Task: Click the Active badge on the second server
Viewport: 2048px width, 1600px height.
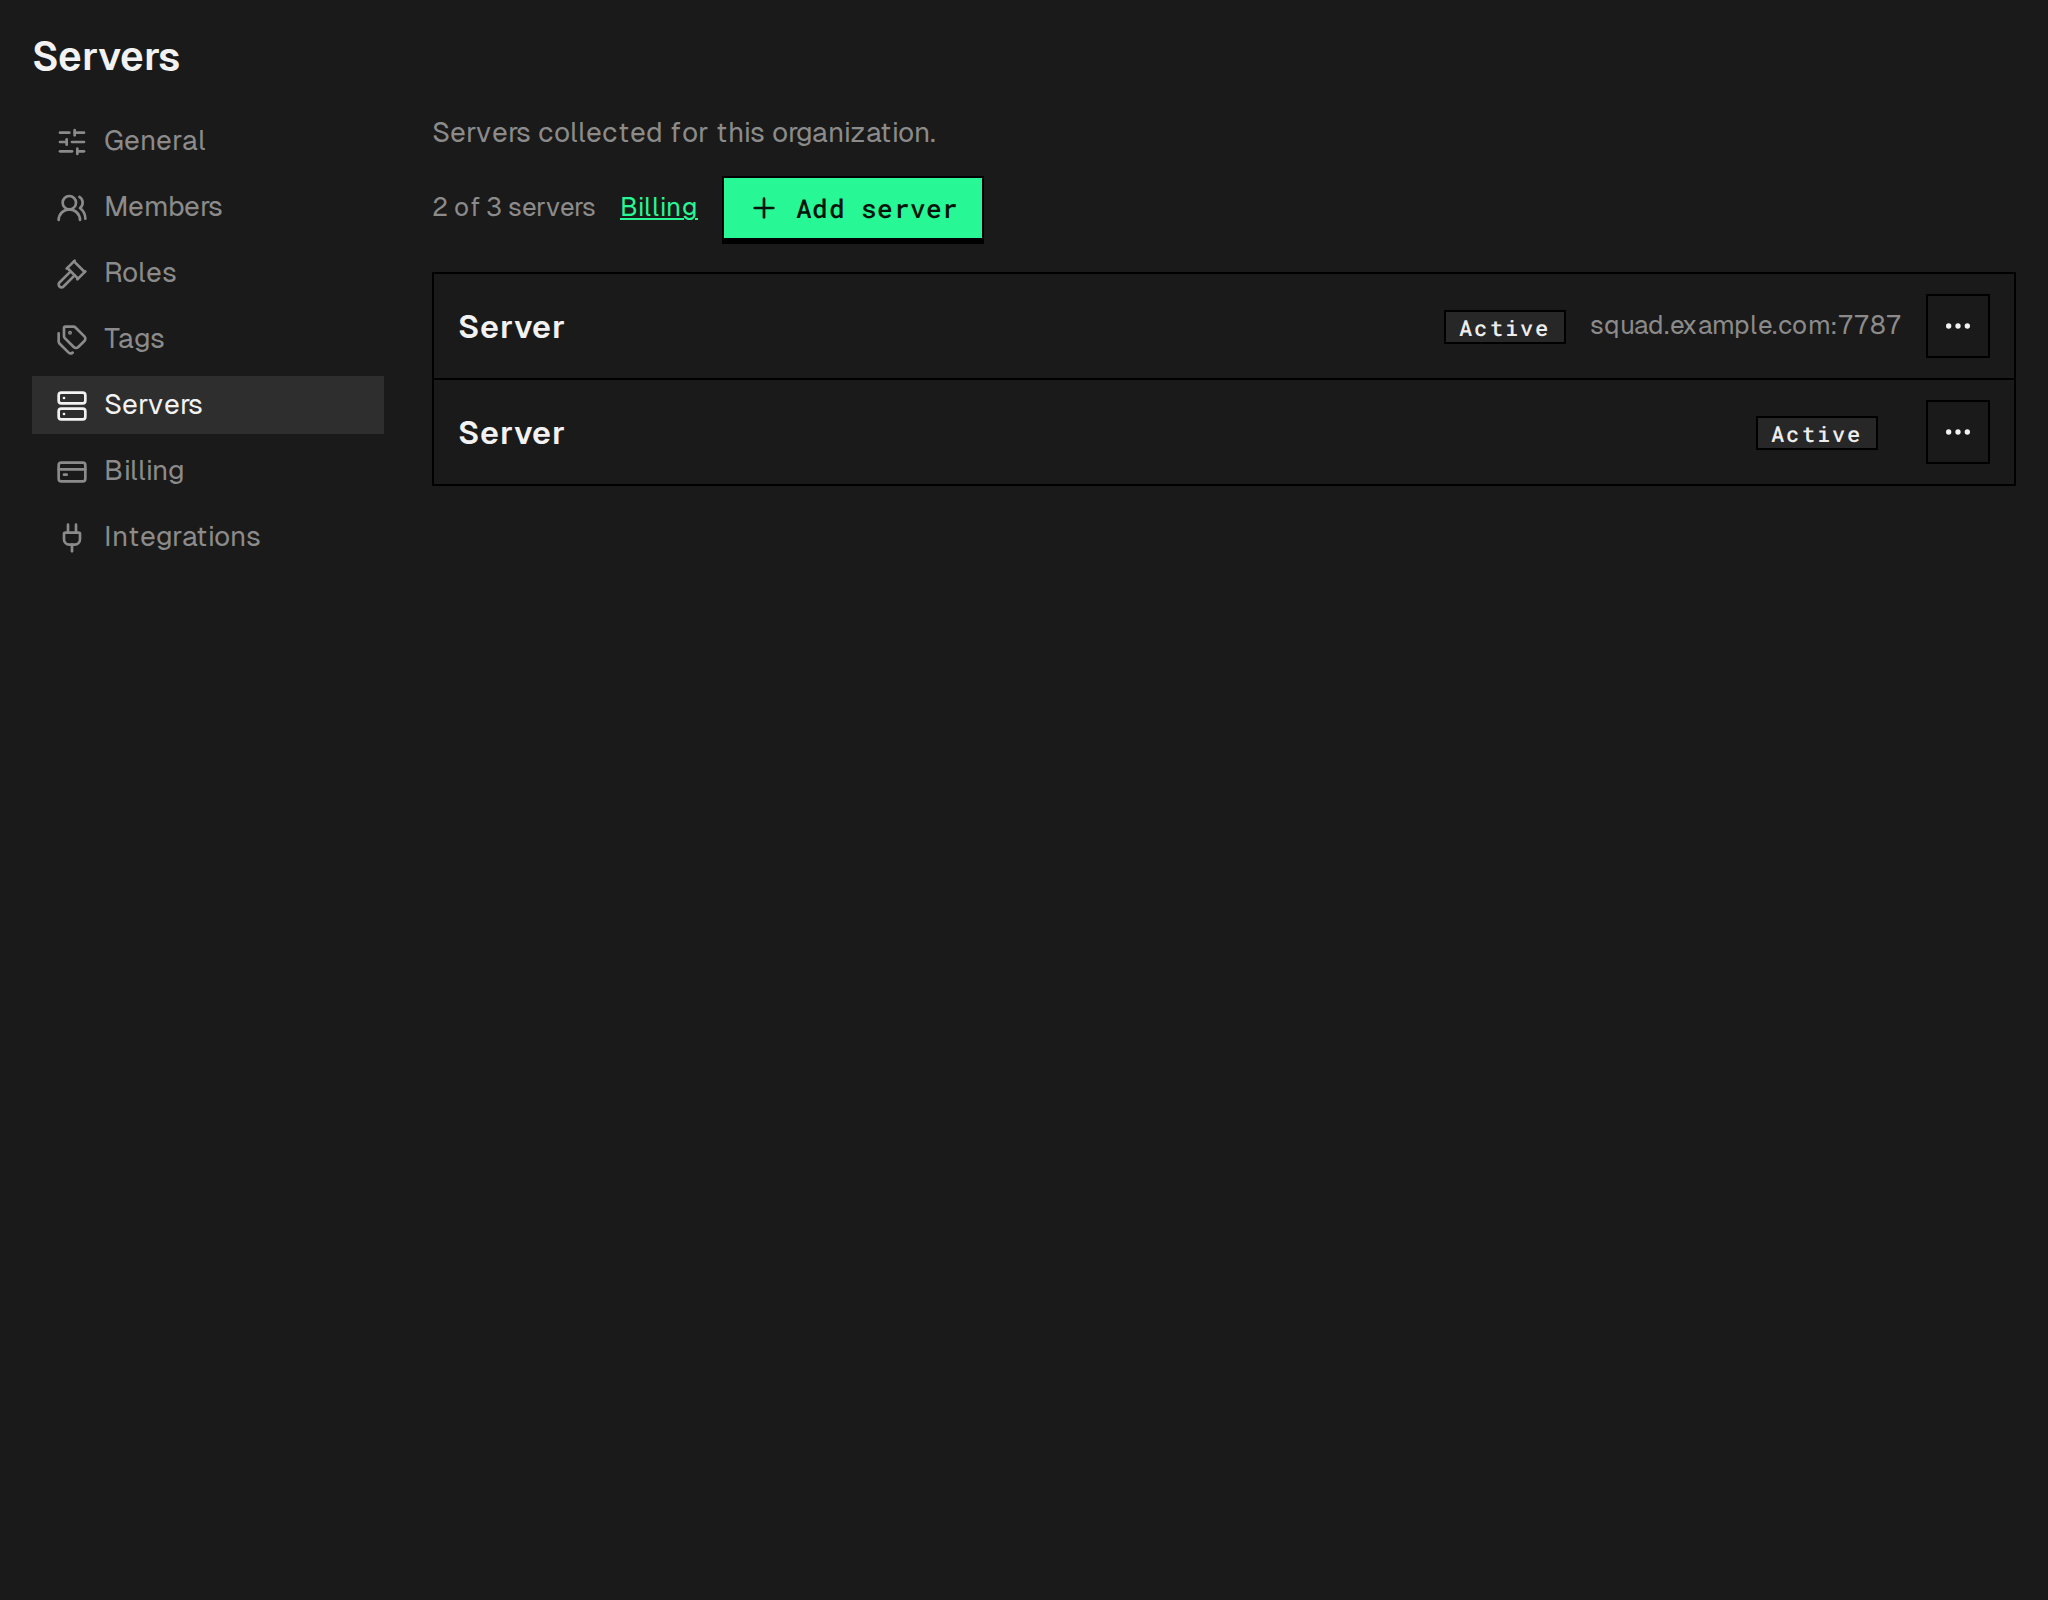Action: (x=1816, y=433)
